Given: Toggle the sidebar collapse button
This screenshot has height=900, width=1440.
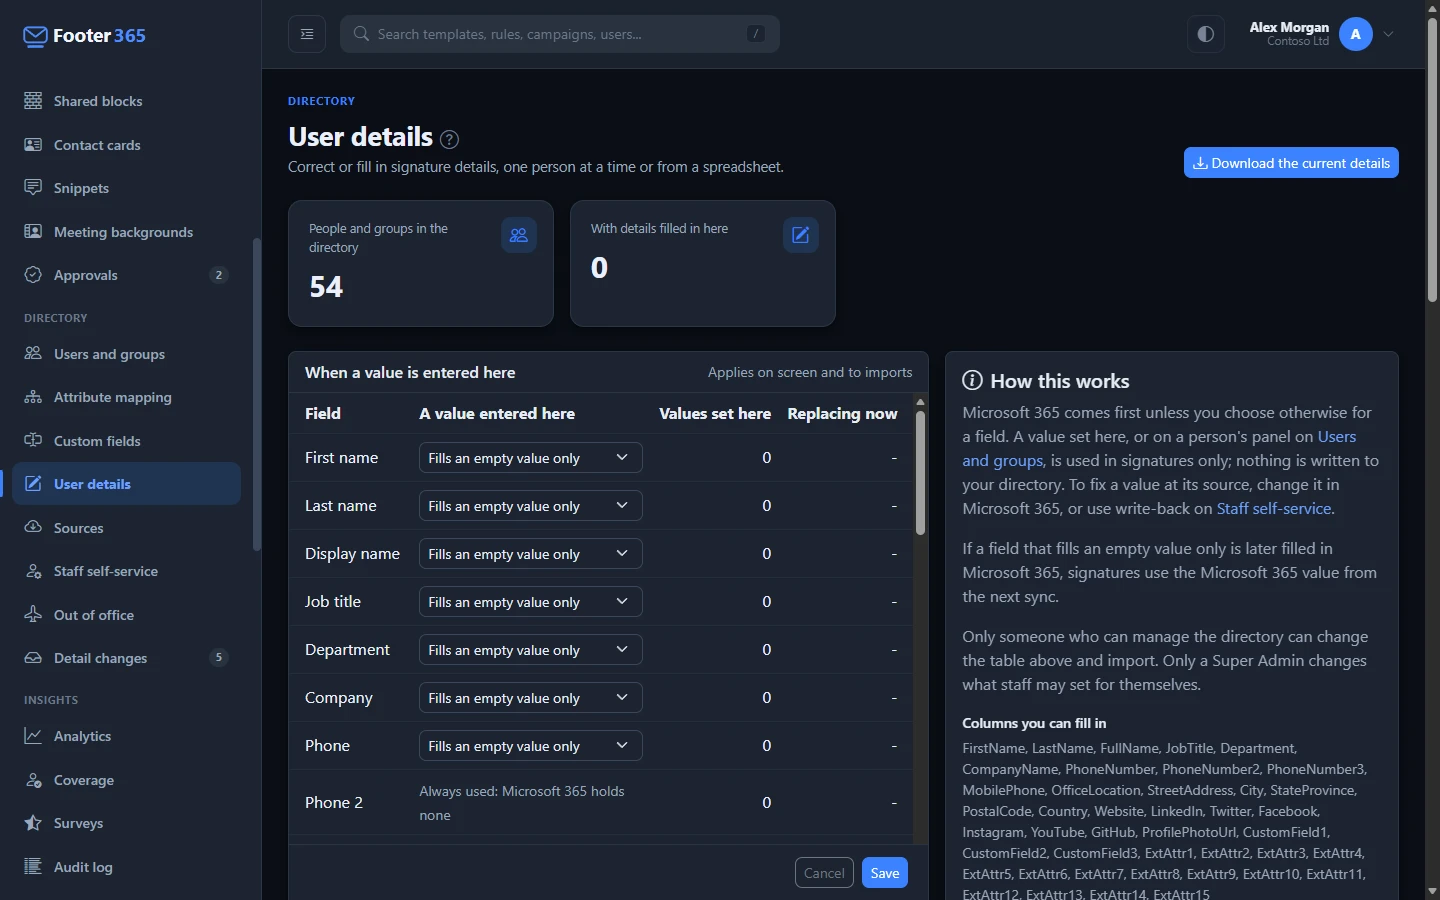Looking at the screenshot, I should [x=307, y=34].
